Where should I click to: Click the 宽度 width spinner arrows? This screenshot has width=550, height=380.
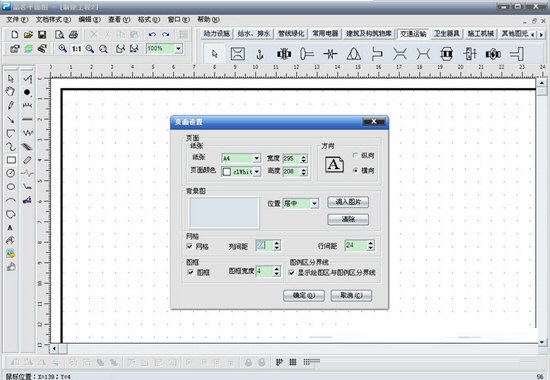[304, 159]
